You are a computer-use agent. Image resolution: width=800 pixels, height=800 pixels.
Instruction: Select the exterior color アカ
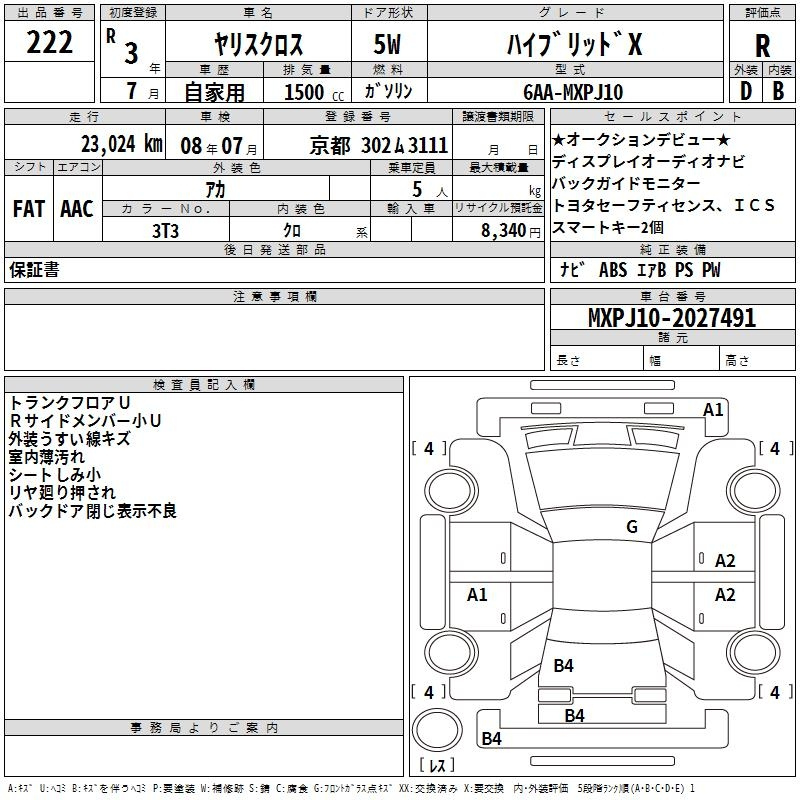click(215, 189)
